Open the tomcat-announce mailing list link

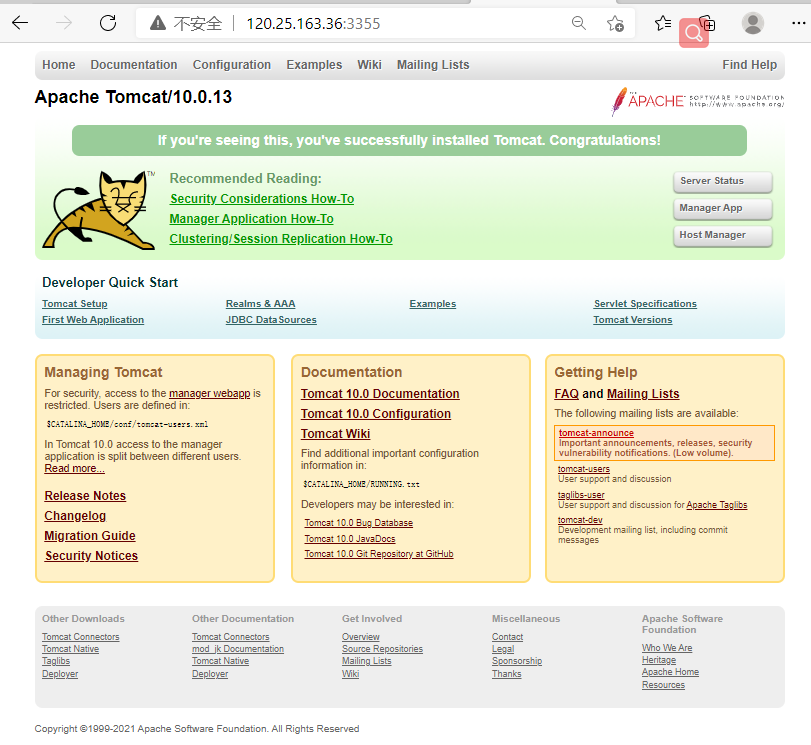click(x=596, y=433)
